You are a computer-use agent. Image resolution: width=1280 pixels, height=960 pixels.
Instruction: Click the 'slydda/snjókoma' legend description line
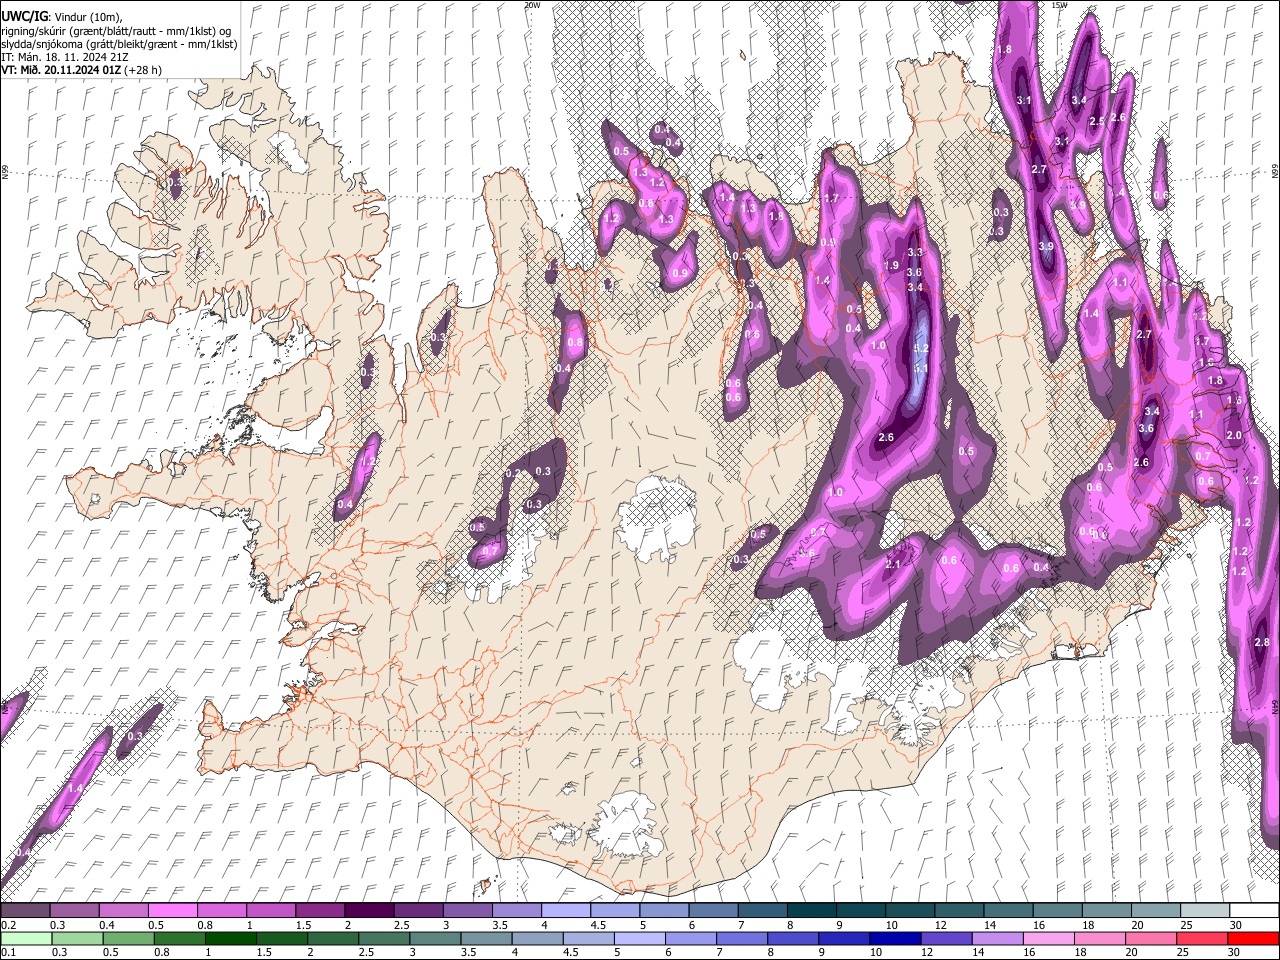(119, 44)
